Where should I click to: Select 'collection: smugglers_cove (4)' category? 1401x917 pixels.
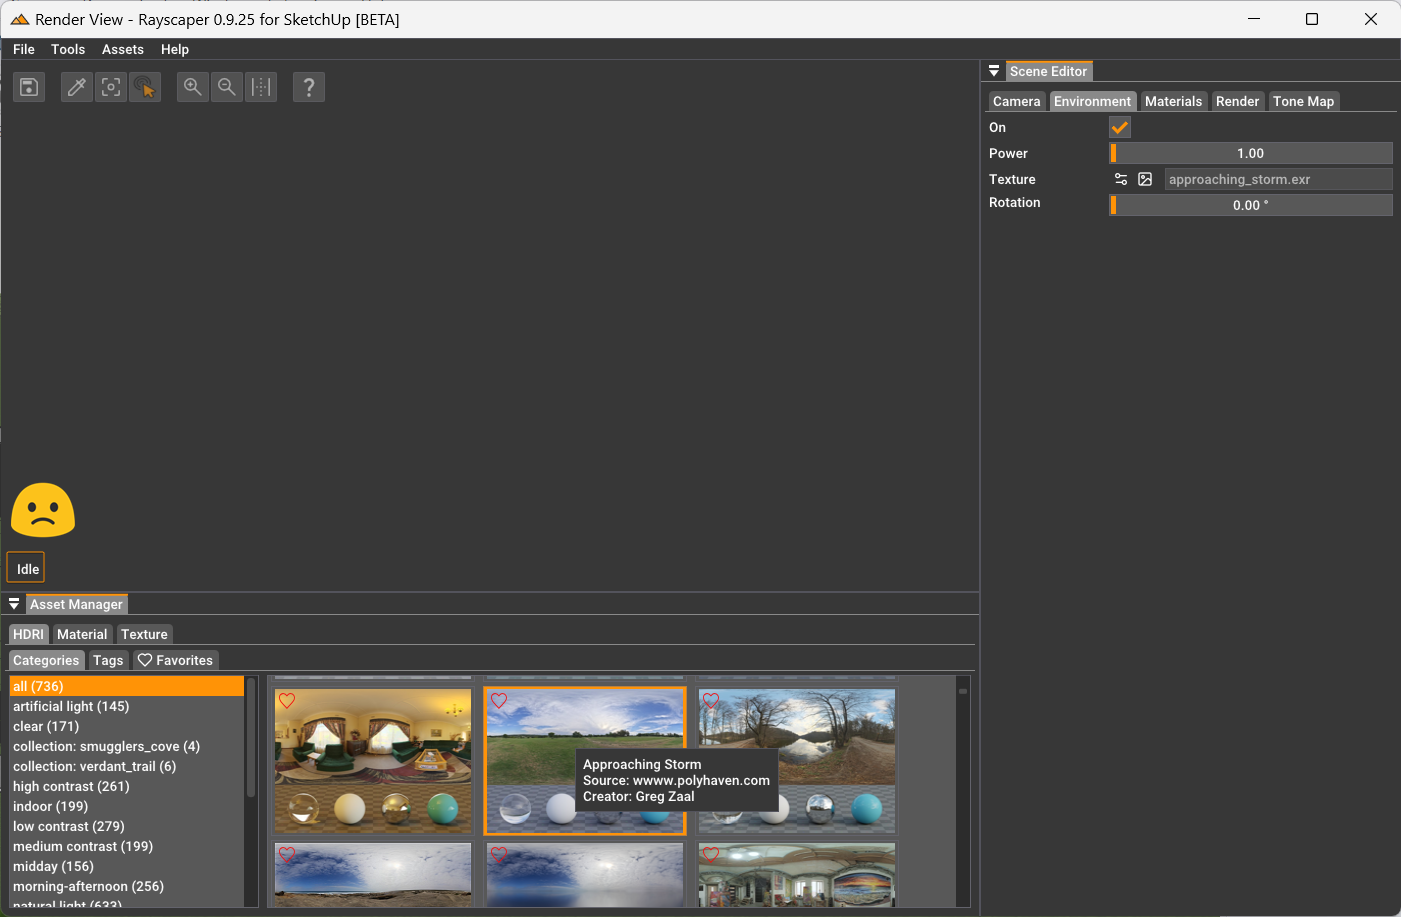coord(127,746)
